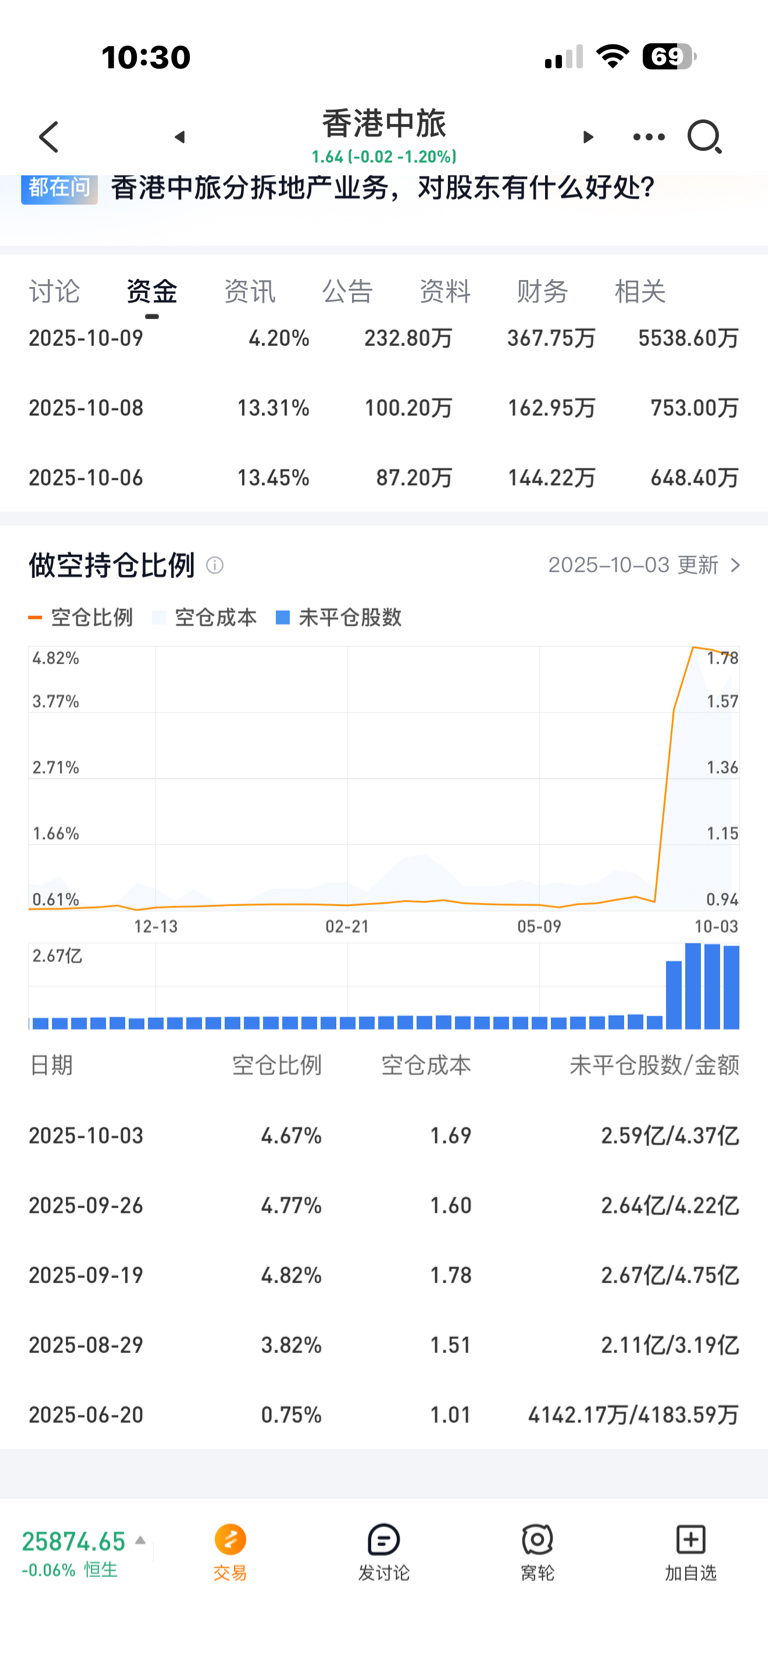Select the 2025-10-08 row date
768x1669 pixels.
[x=86, y=408]
